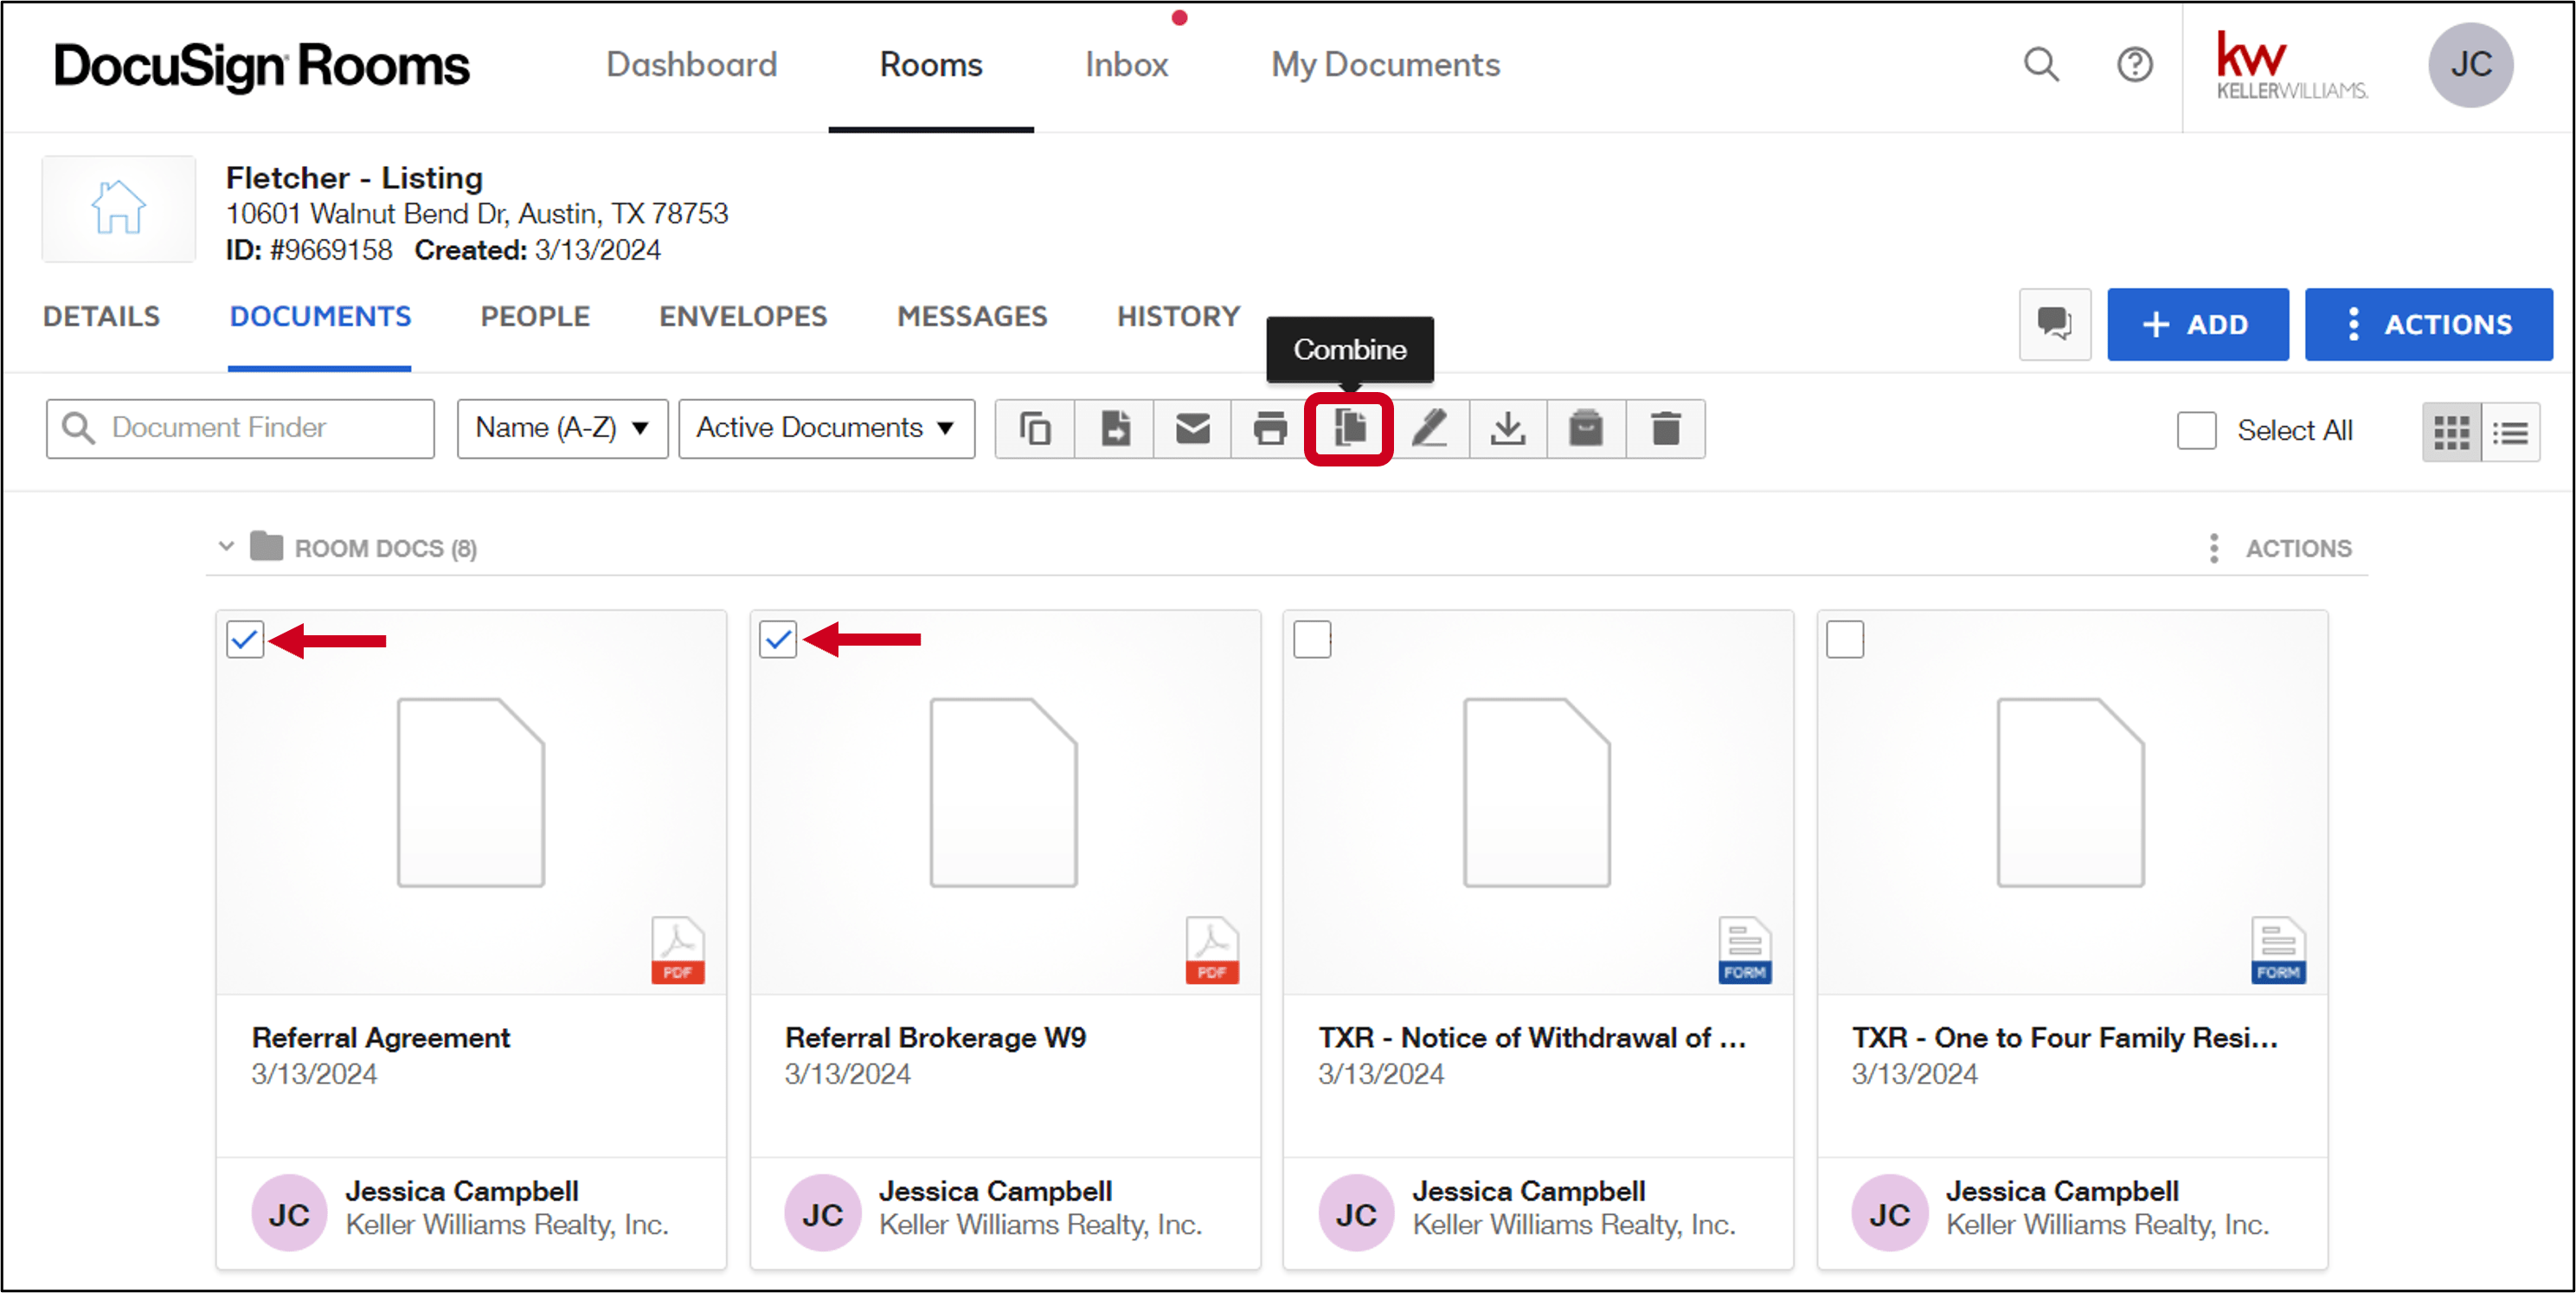Uncheck the Referral Agreement document checkbox
2576x1293 pixels.
(x=244, y=639)
